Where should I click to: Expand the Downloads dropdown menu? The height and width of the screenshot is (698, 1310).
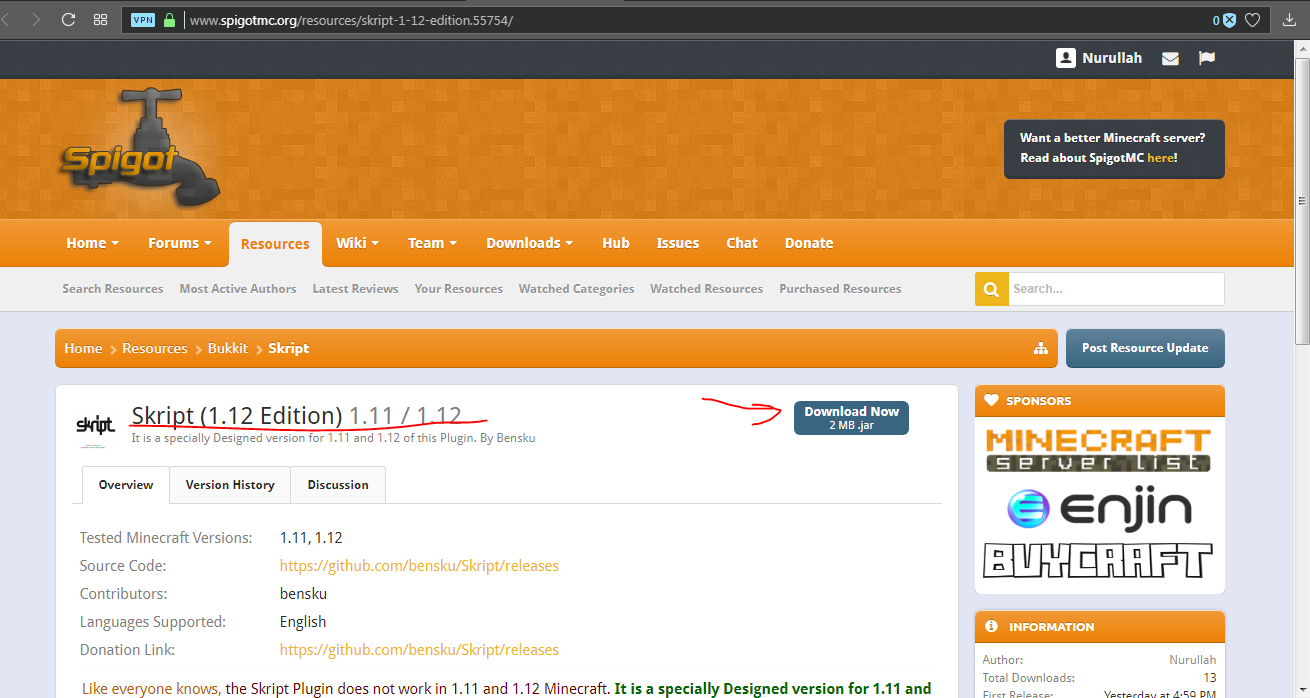coord(529,243)
